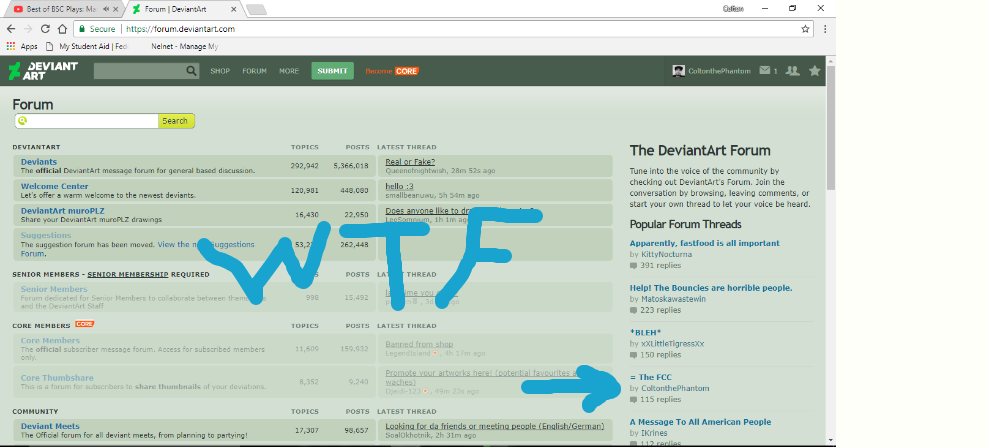The width and height of the screenshot is (989, 447).
Task: Open 'Looking for da friends' thread
Action: [x=494, y=426]
